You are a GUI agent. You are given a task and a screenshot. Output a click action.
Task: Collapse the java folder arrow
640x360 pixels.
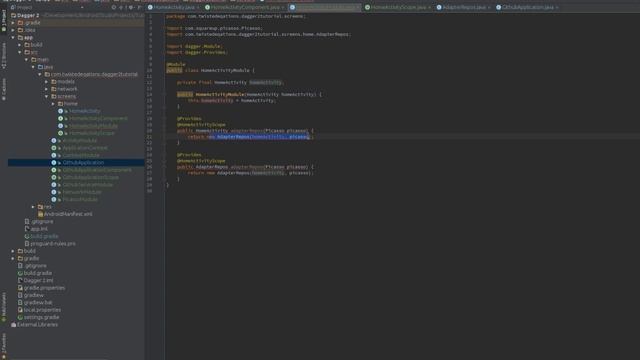(33, 67)
